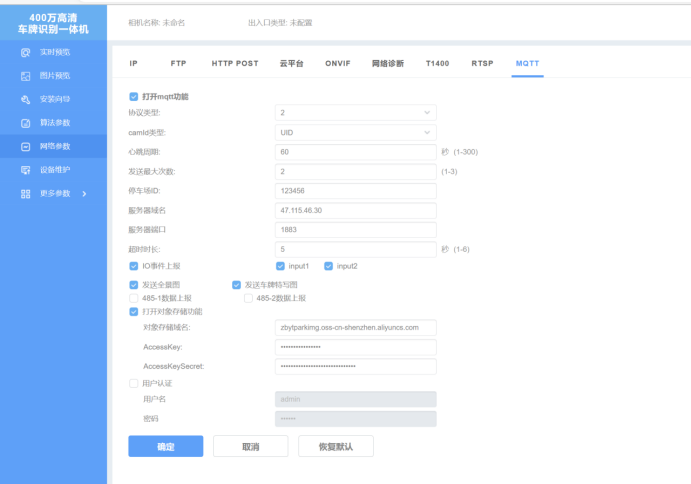Open 安装向导 menu item
This screenshot has width=691, height=484.
pos(53,99)
